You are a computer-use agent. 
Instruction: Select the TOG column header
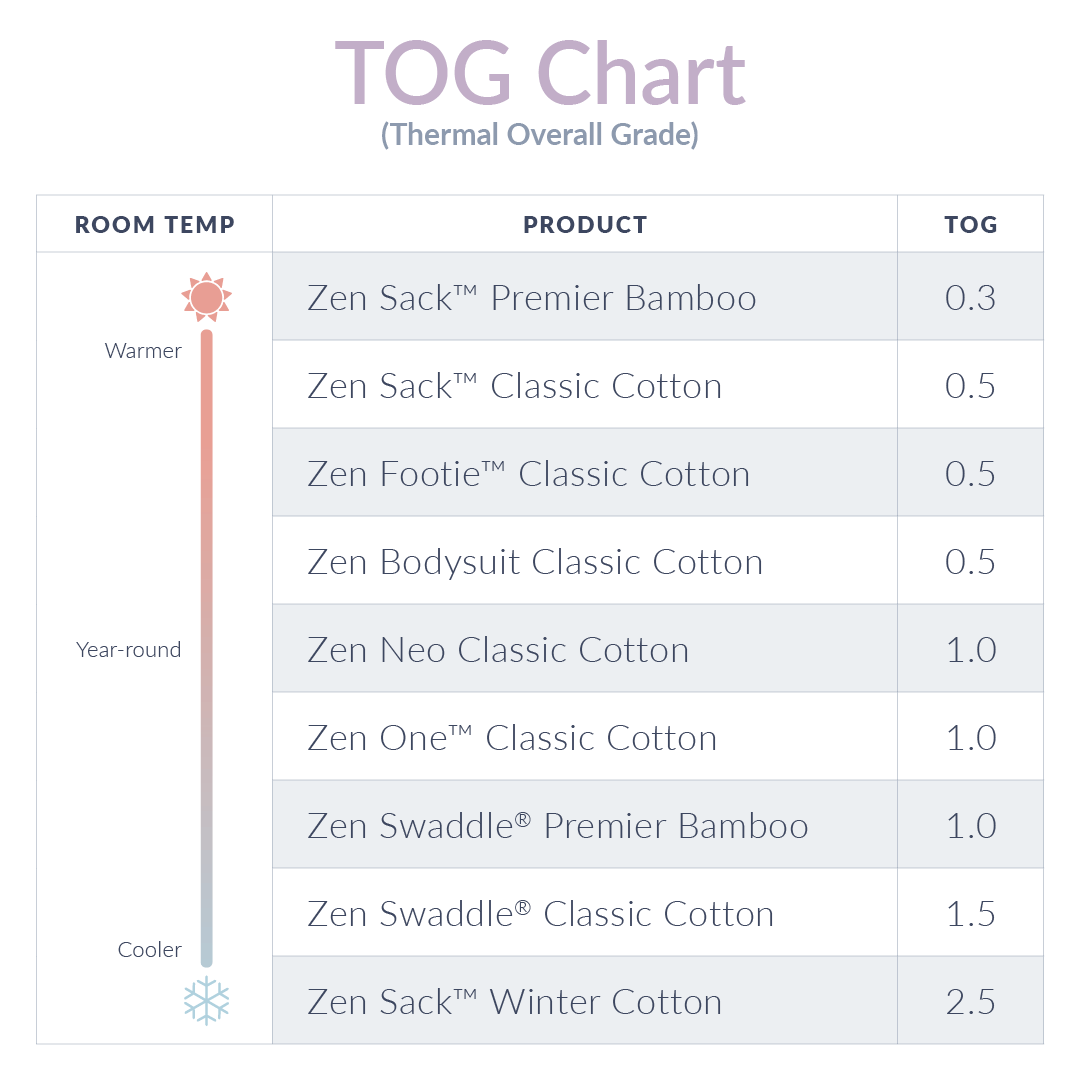click(x=970, y=225)
